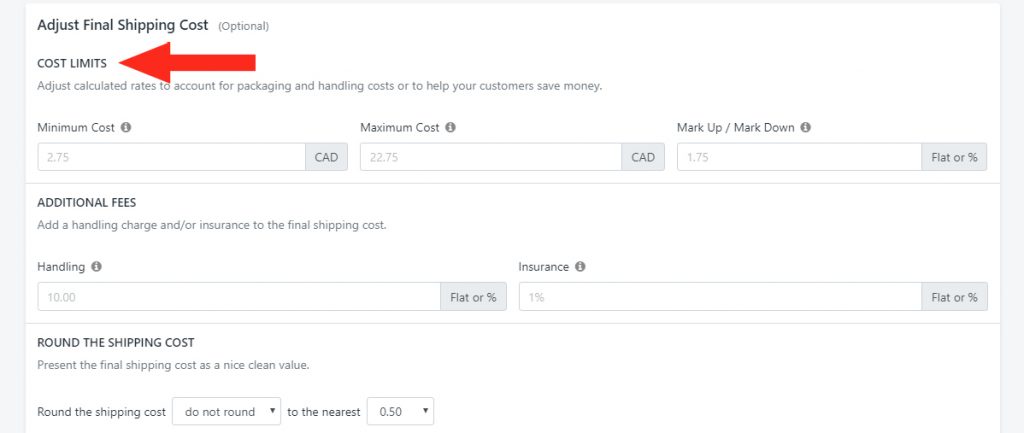Click the 'Handling' label
This screenshot has width=1024, height=433.
(61, 266)
